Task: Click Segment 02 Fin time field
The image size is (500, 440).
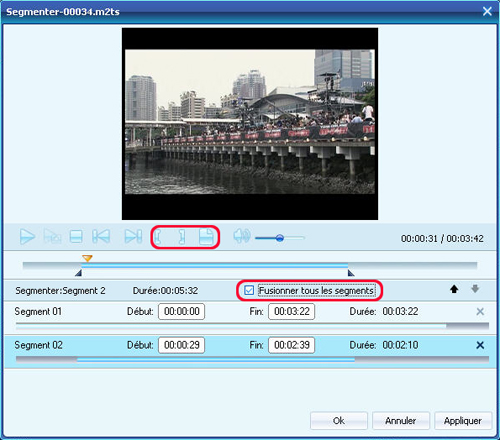Action: point(292,345)
